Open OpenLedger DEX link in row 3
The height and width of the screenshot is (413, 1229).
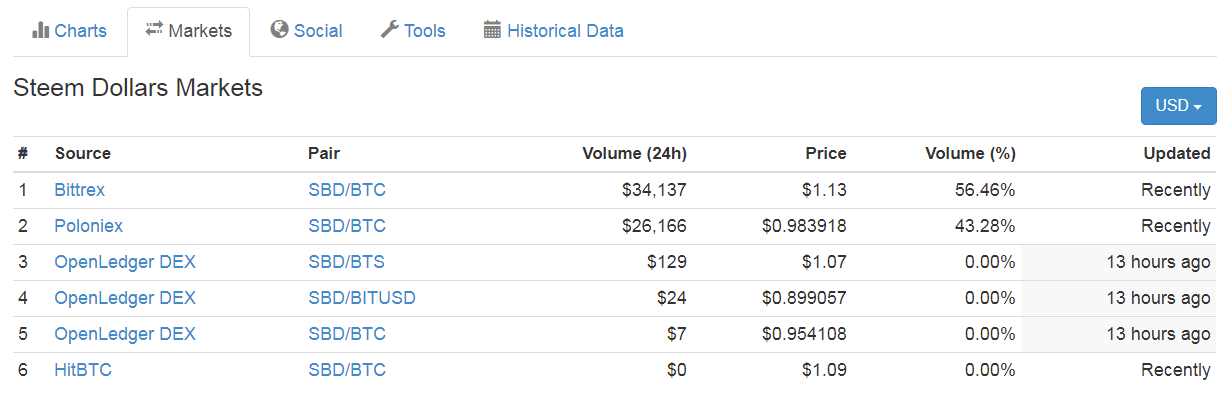125,262
